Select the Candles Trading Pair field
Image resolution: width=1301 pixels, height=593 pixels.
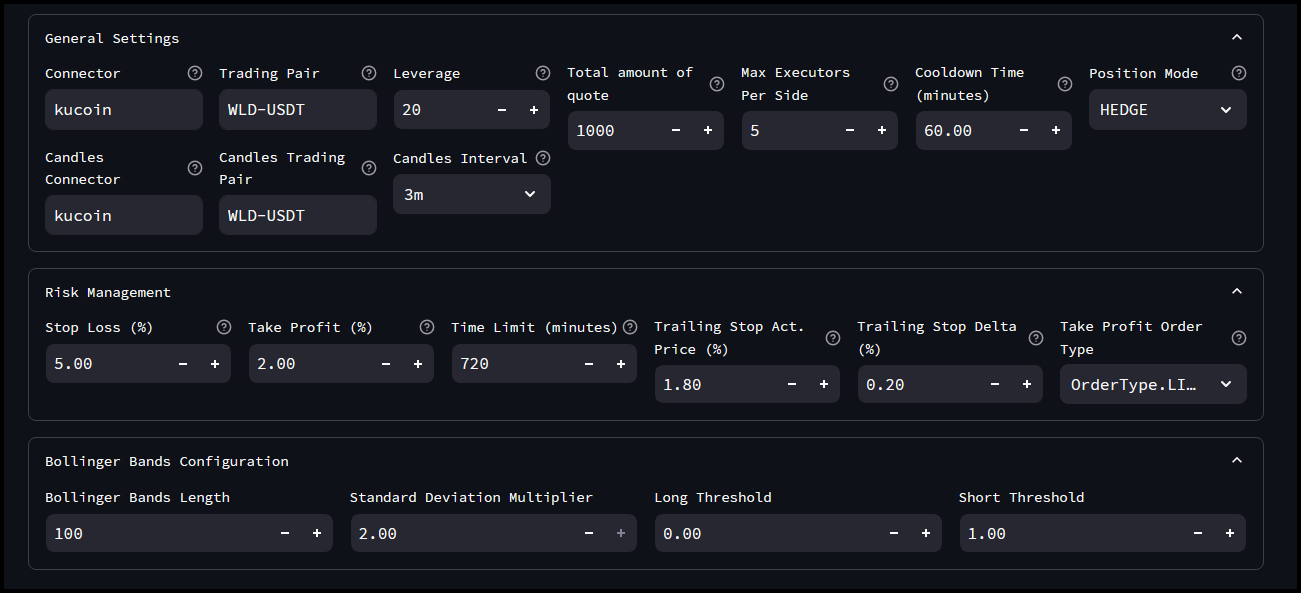pos(297,215)
